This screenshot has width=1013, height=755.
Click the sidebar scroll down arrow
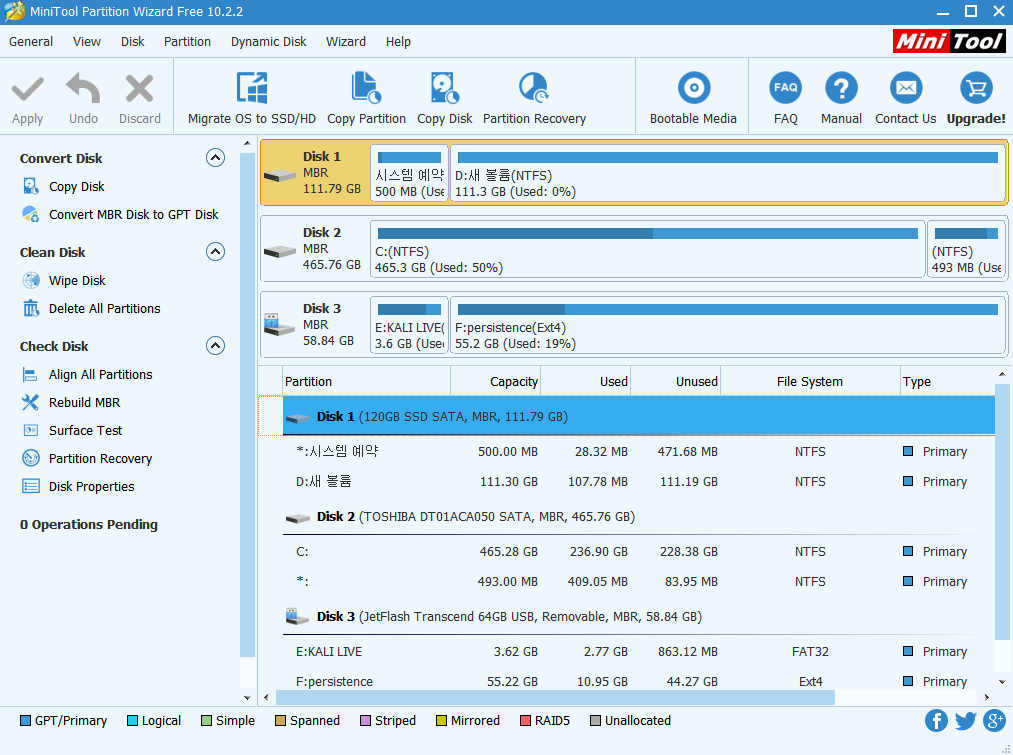click(x=247, y=698)
